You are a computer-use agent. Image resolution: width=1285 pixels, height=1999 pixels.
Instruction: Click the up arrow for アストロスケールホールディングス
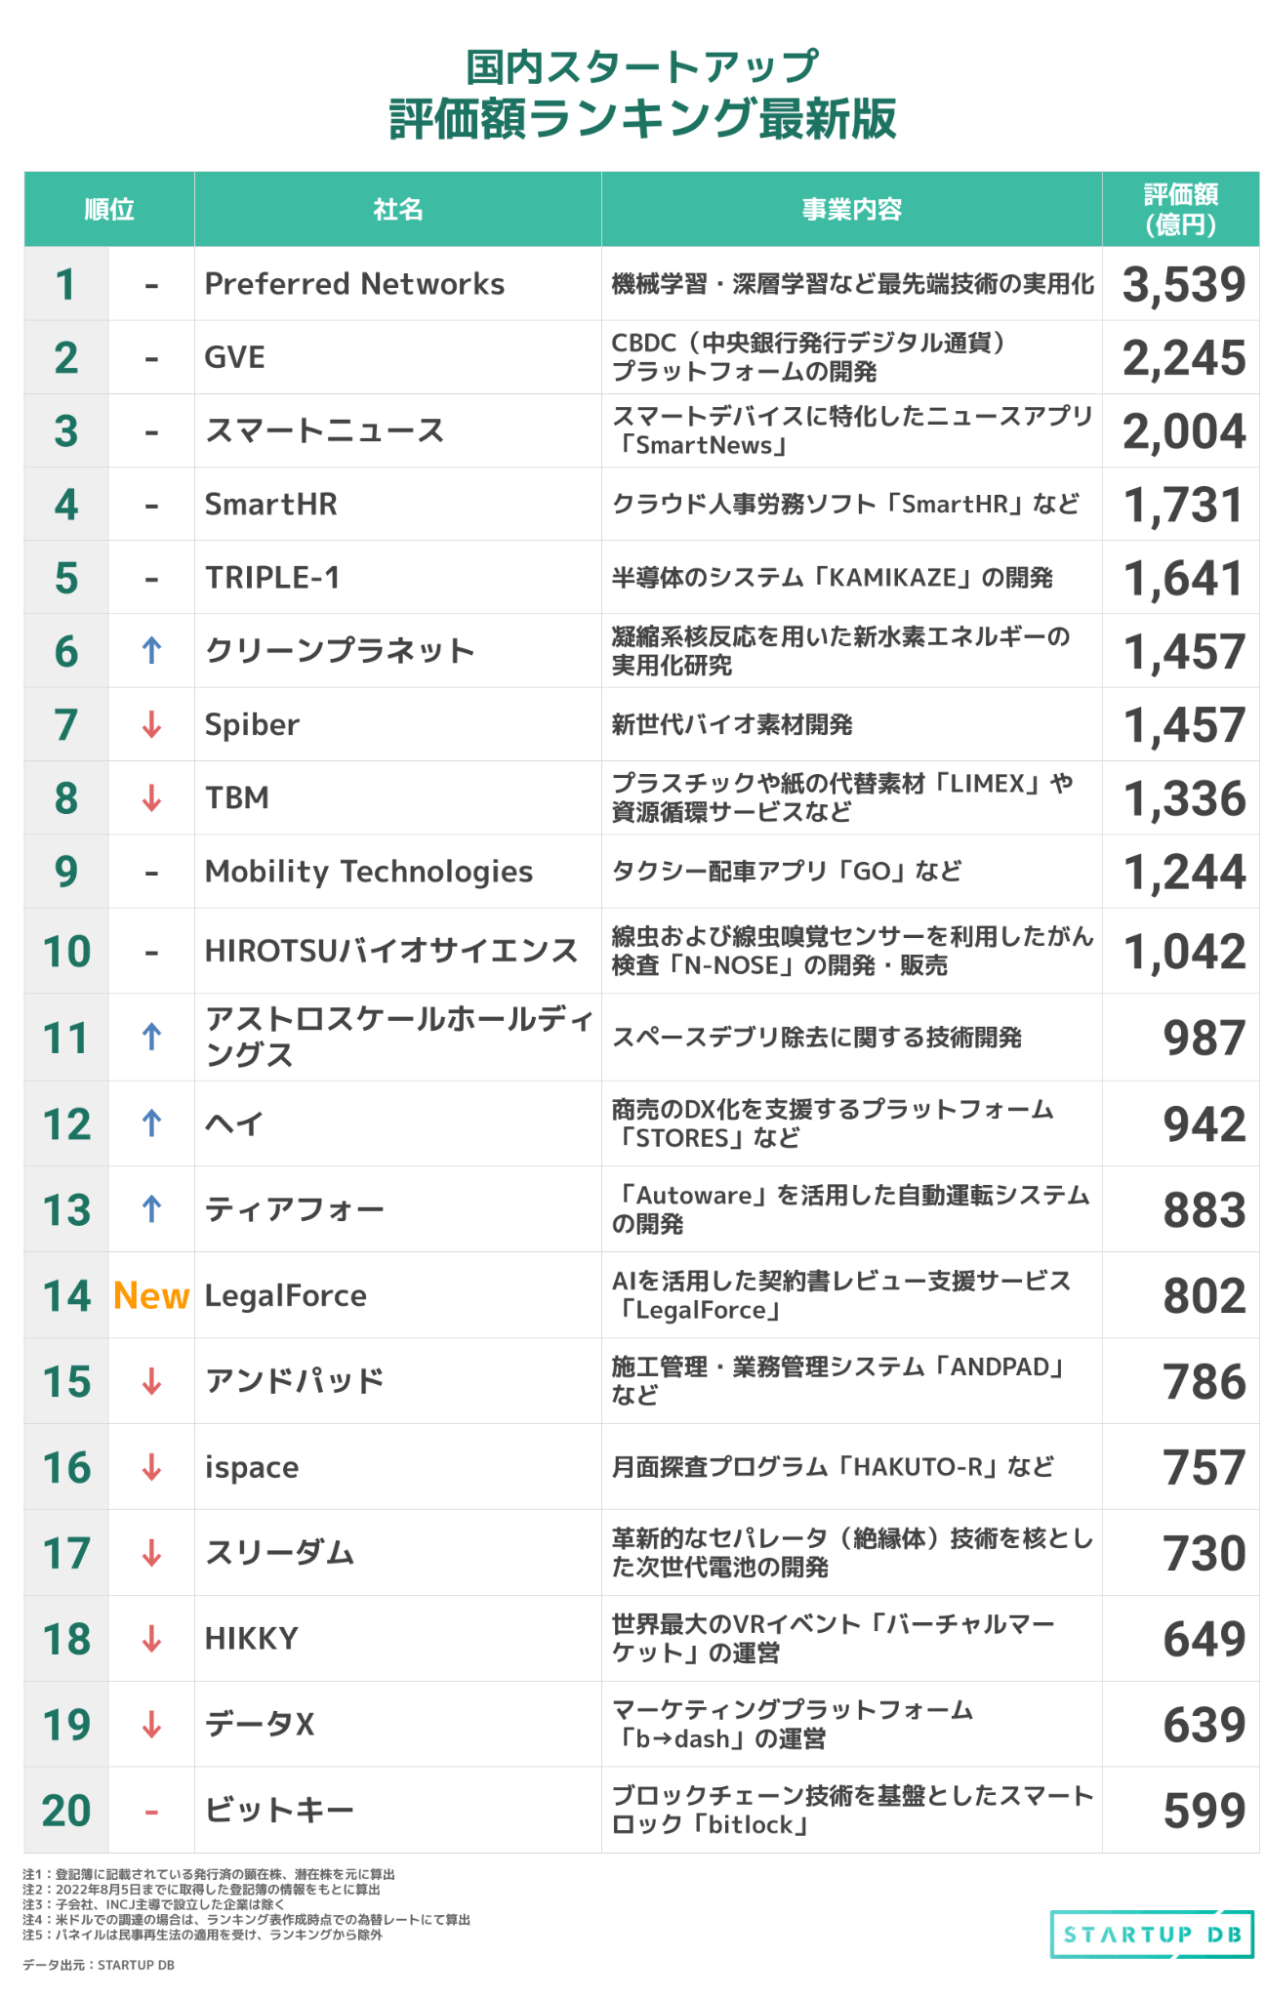(151, 1037)
